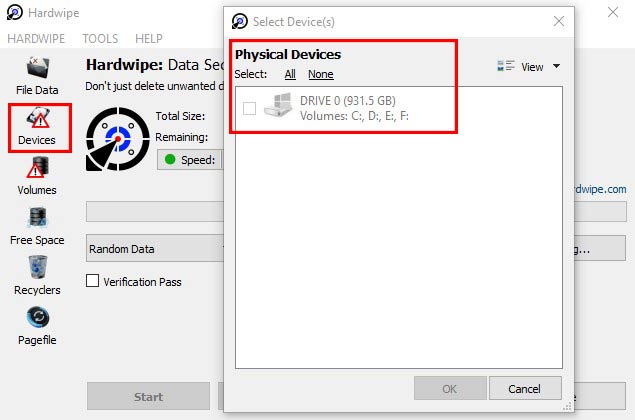The image size is (635, 420).
Task: Expand the View dropdown arrow
Action: tap(556, 66)
